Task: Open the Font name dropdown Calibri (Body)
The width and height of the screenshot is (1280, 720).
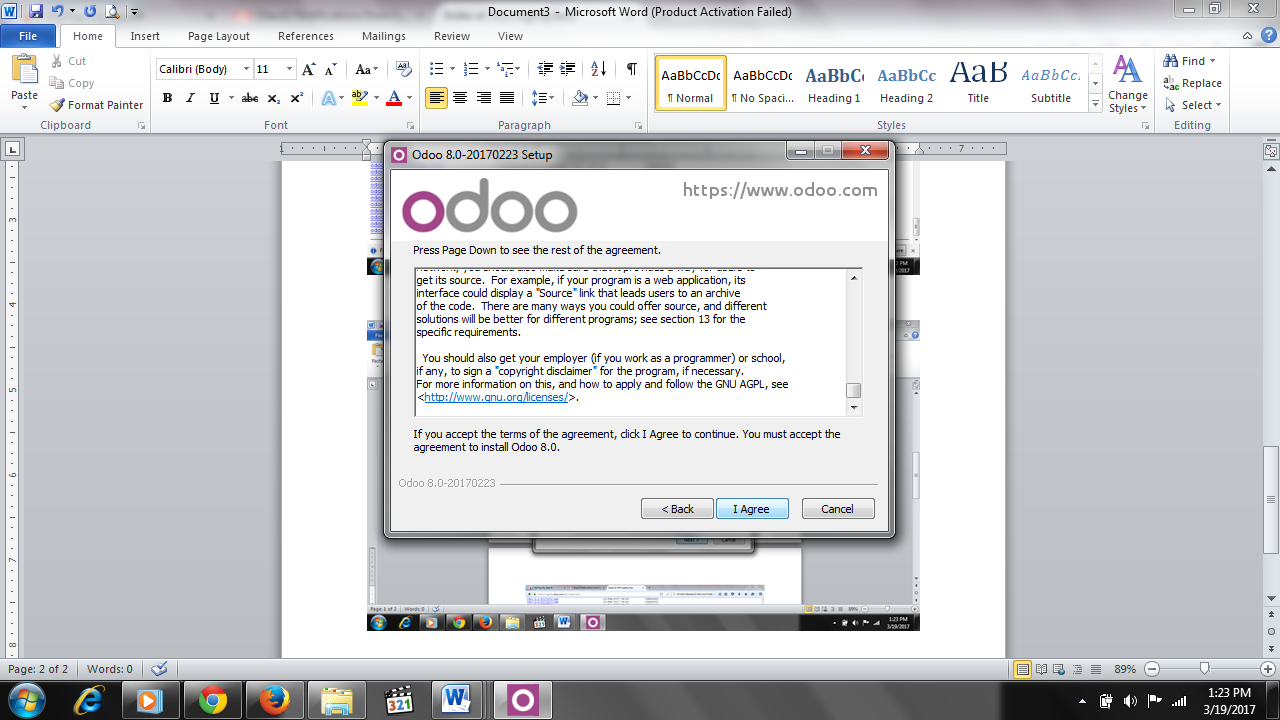Action: [x=246, y=69]
